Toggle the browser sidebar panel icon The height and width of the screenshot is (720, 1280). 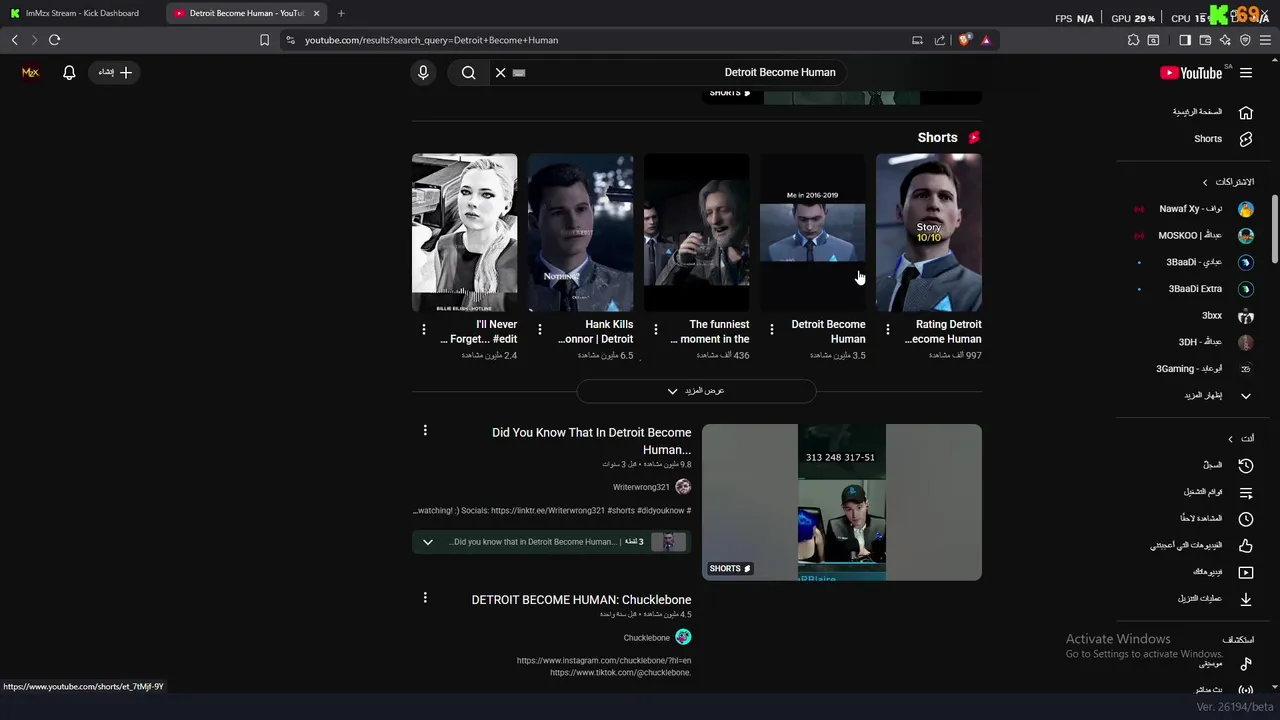(x=1185, y=40)
